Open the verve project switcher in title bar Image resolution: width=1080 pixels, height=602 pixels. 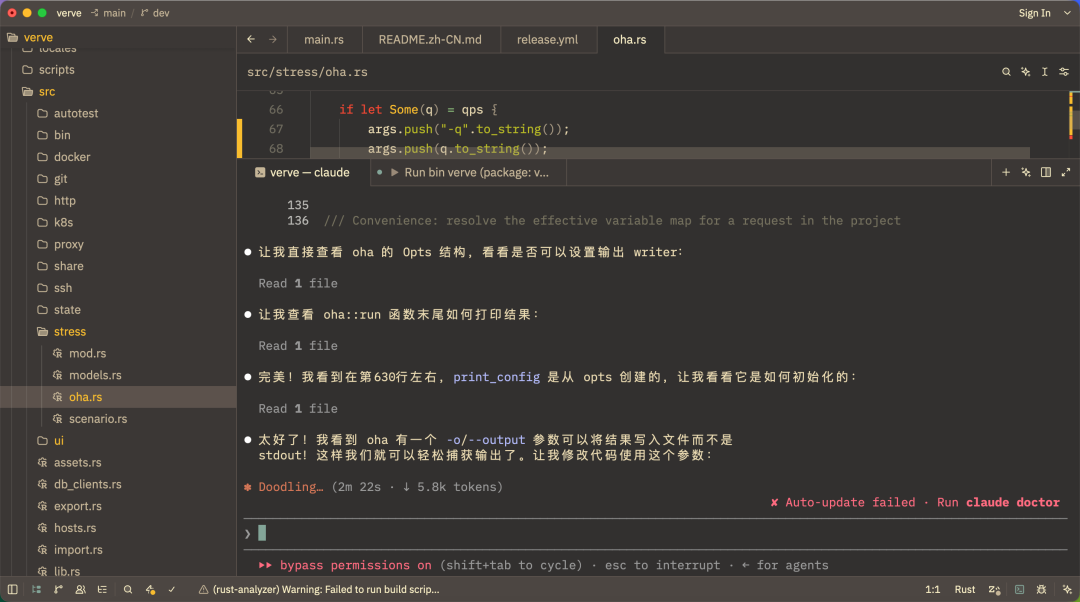tap(69, 13)
